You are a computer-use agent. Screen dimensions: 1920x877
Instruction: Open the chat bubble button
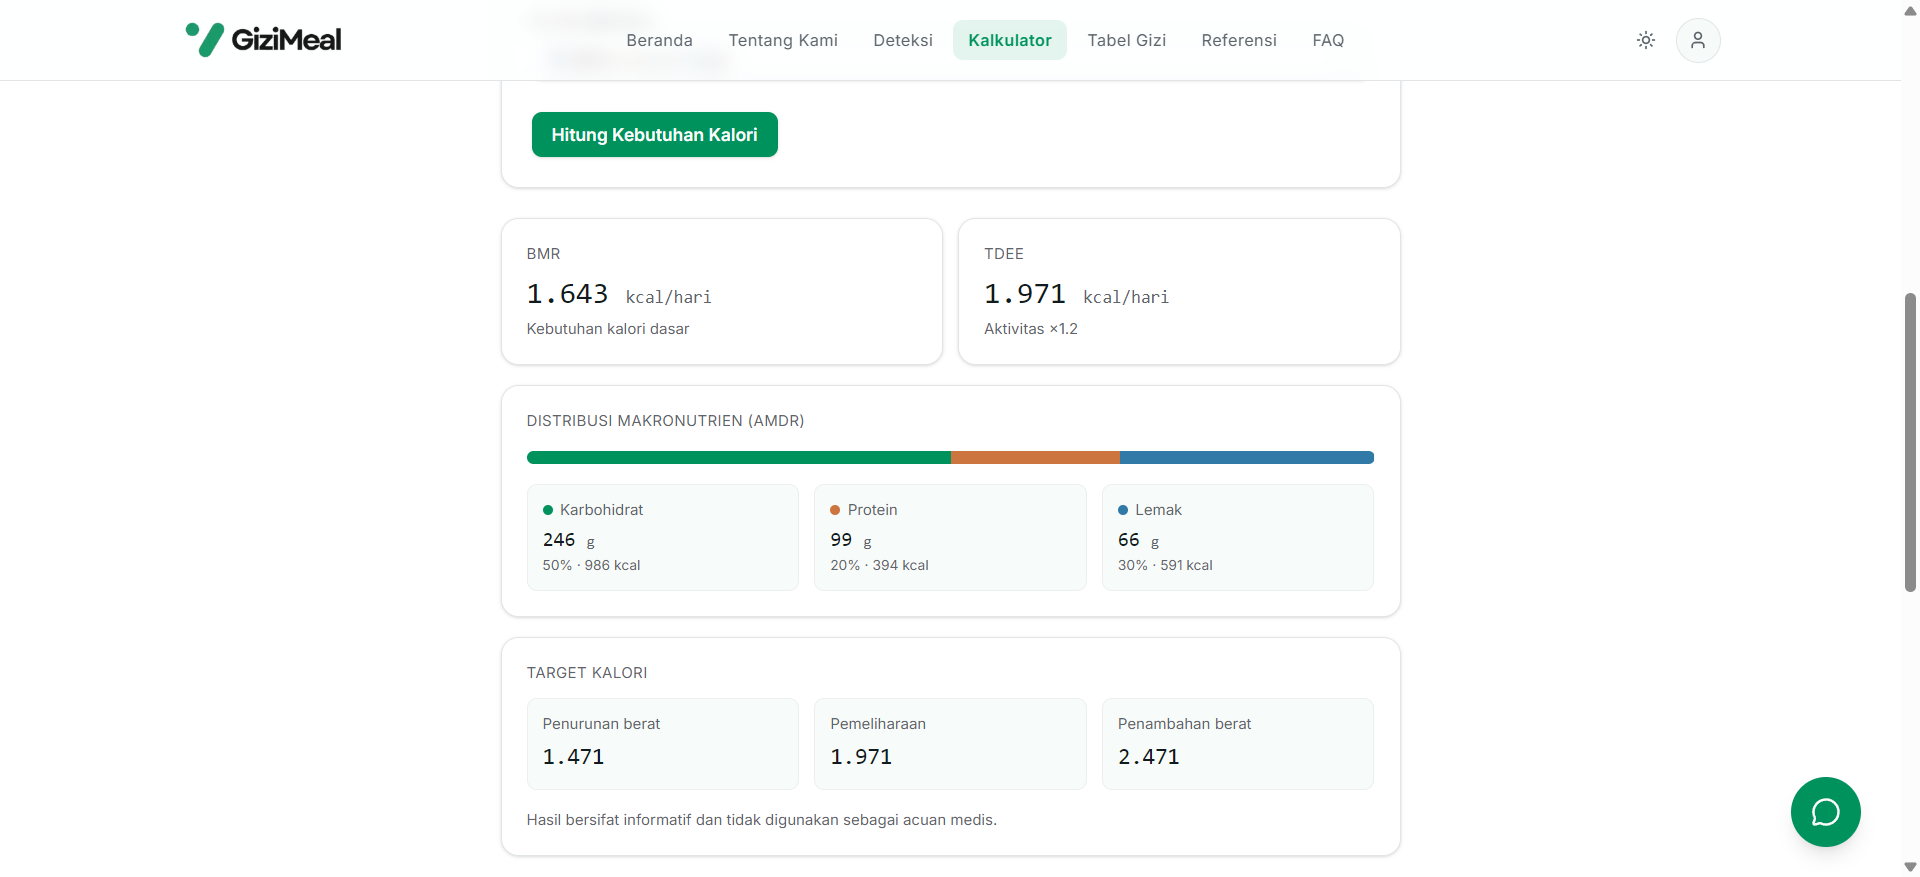tap(1826, 812)
